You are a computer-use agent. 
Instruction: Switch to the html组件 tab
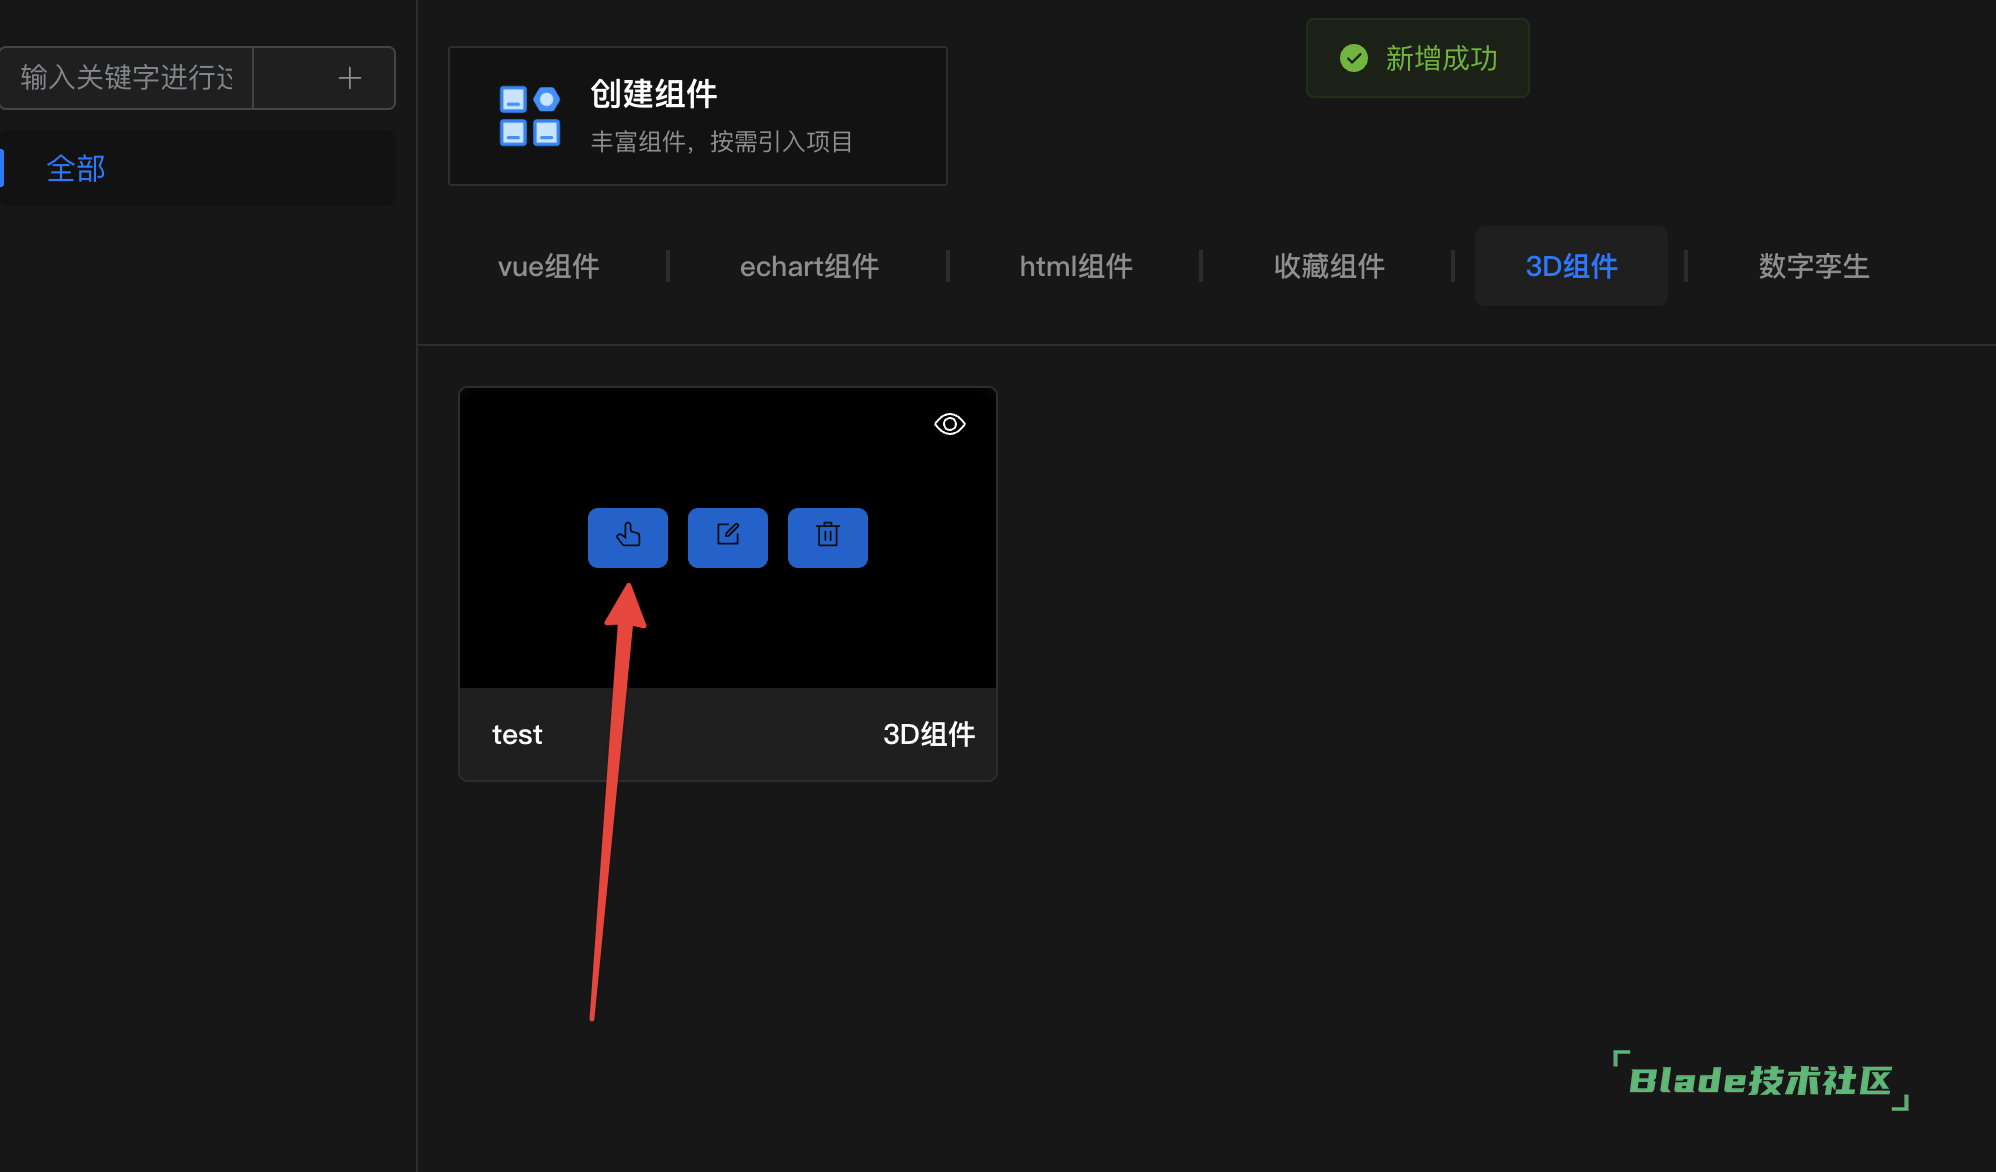point(1076,266)
